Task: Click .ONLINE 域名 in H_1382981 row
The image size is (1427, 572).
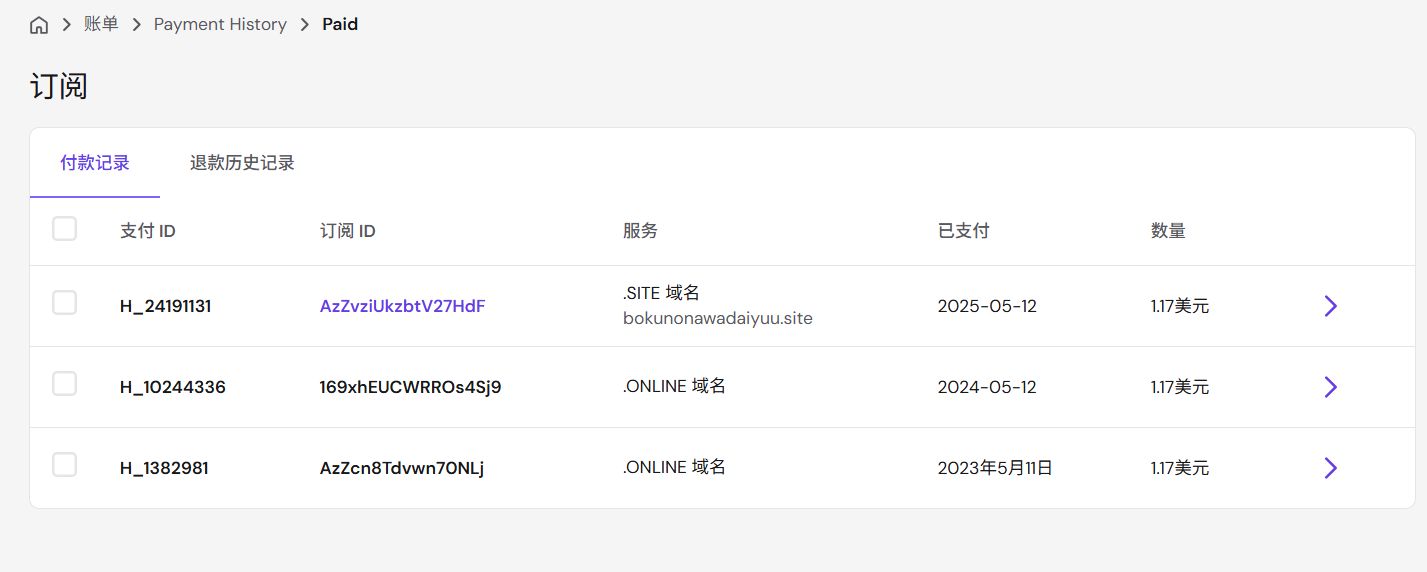Action: pyautogui.click(x=674, y=467)
